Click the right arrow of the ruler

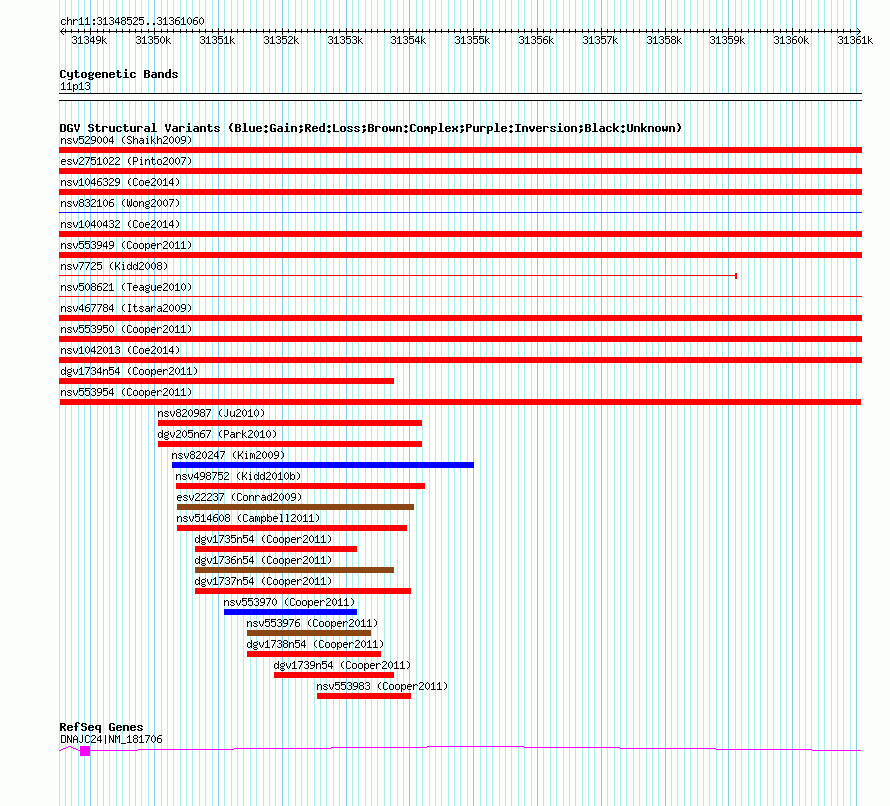(x=859, y=31)
